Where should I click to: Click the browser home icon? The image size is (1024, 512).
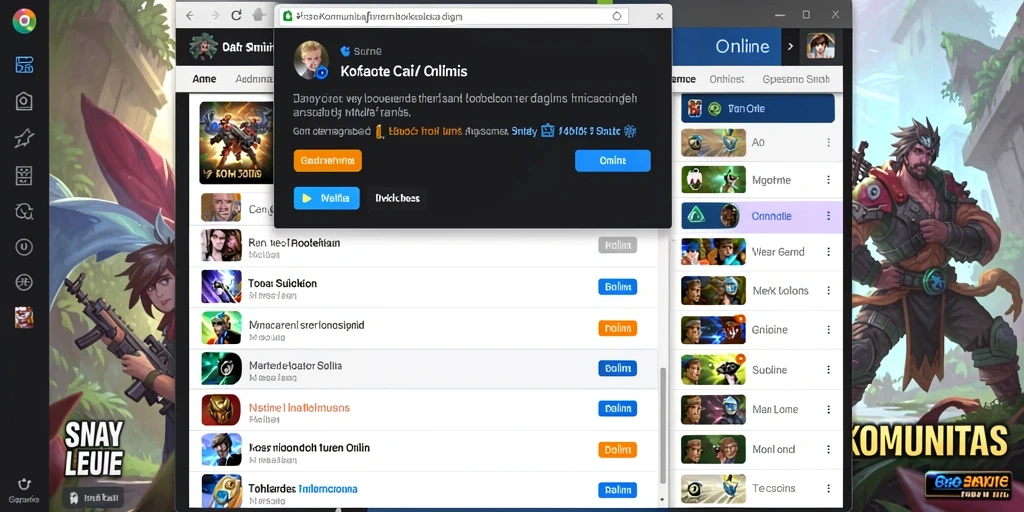[x=259, y=15]
